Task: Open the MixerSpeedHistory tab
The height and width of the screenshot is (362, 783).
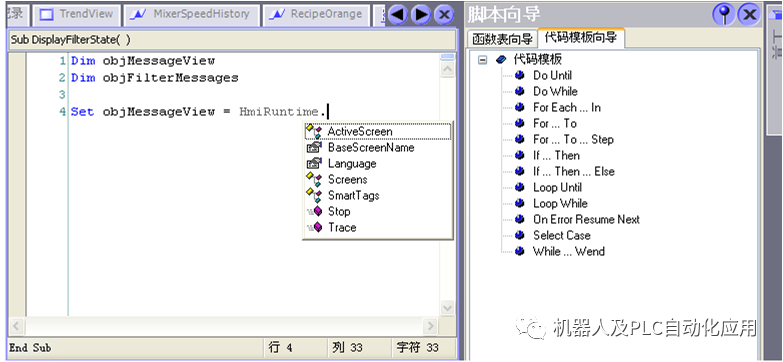Action: point(192,15)
